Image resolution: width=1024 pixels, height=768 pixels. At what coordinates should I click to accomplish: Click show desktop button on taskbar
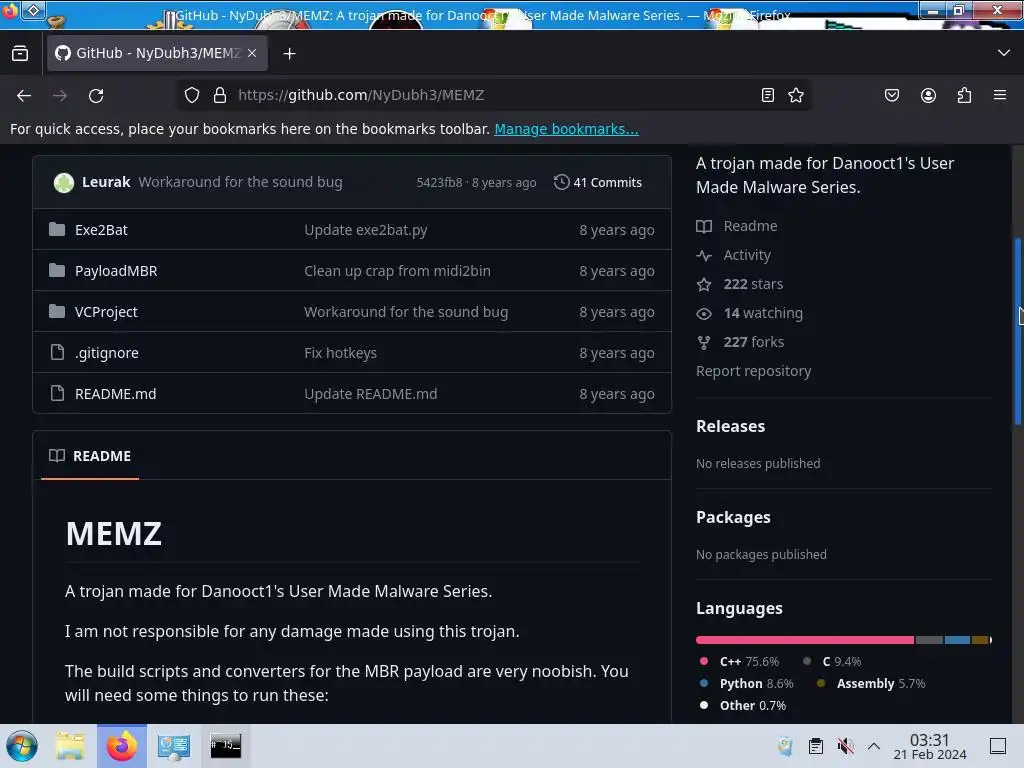[x=998, y=746]
